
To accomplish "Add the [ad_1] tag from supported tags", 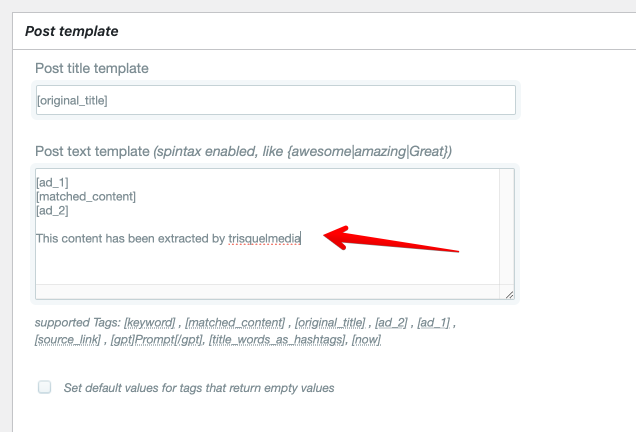I will [430, 323].
